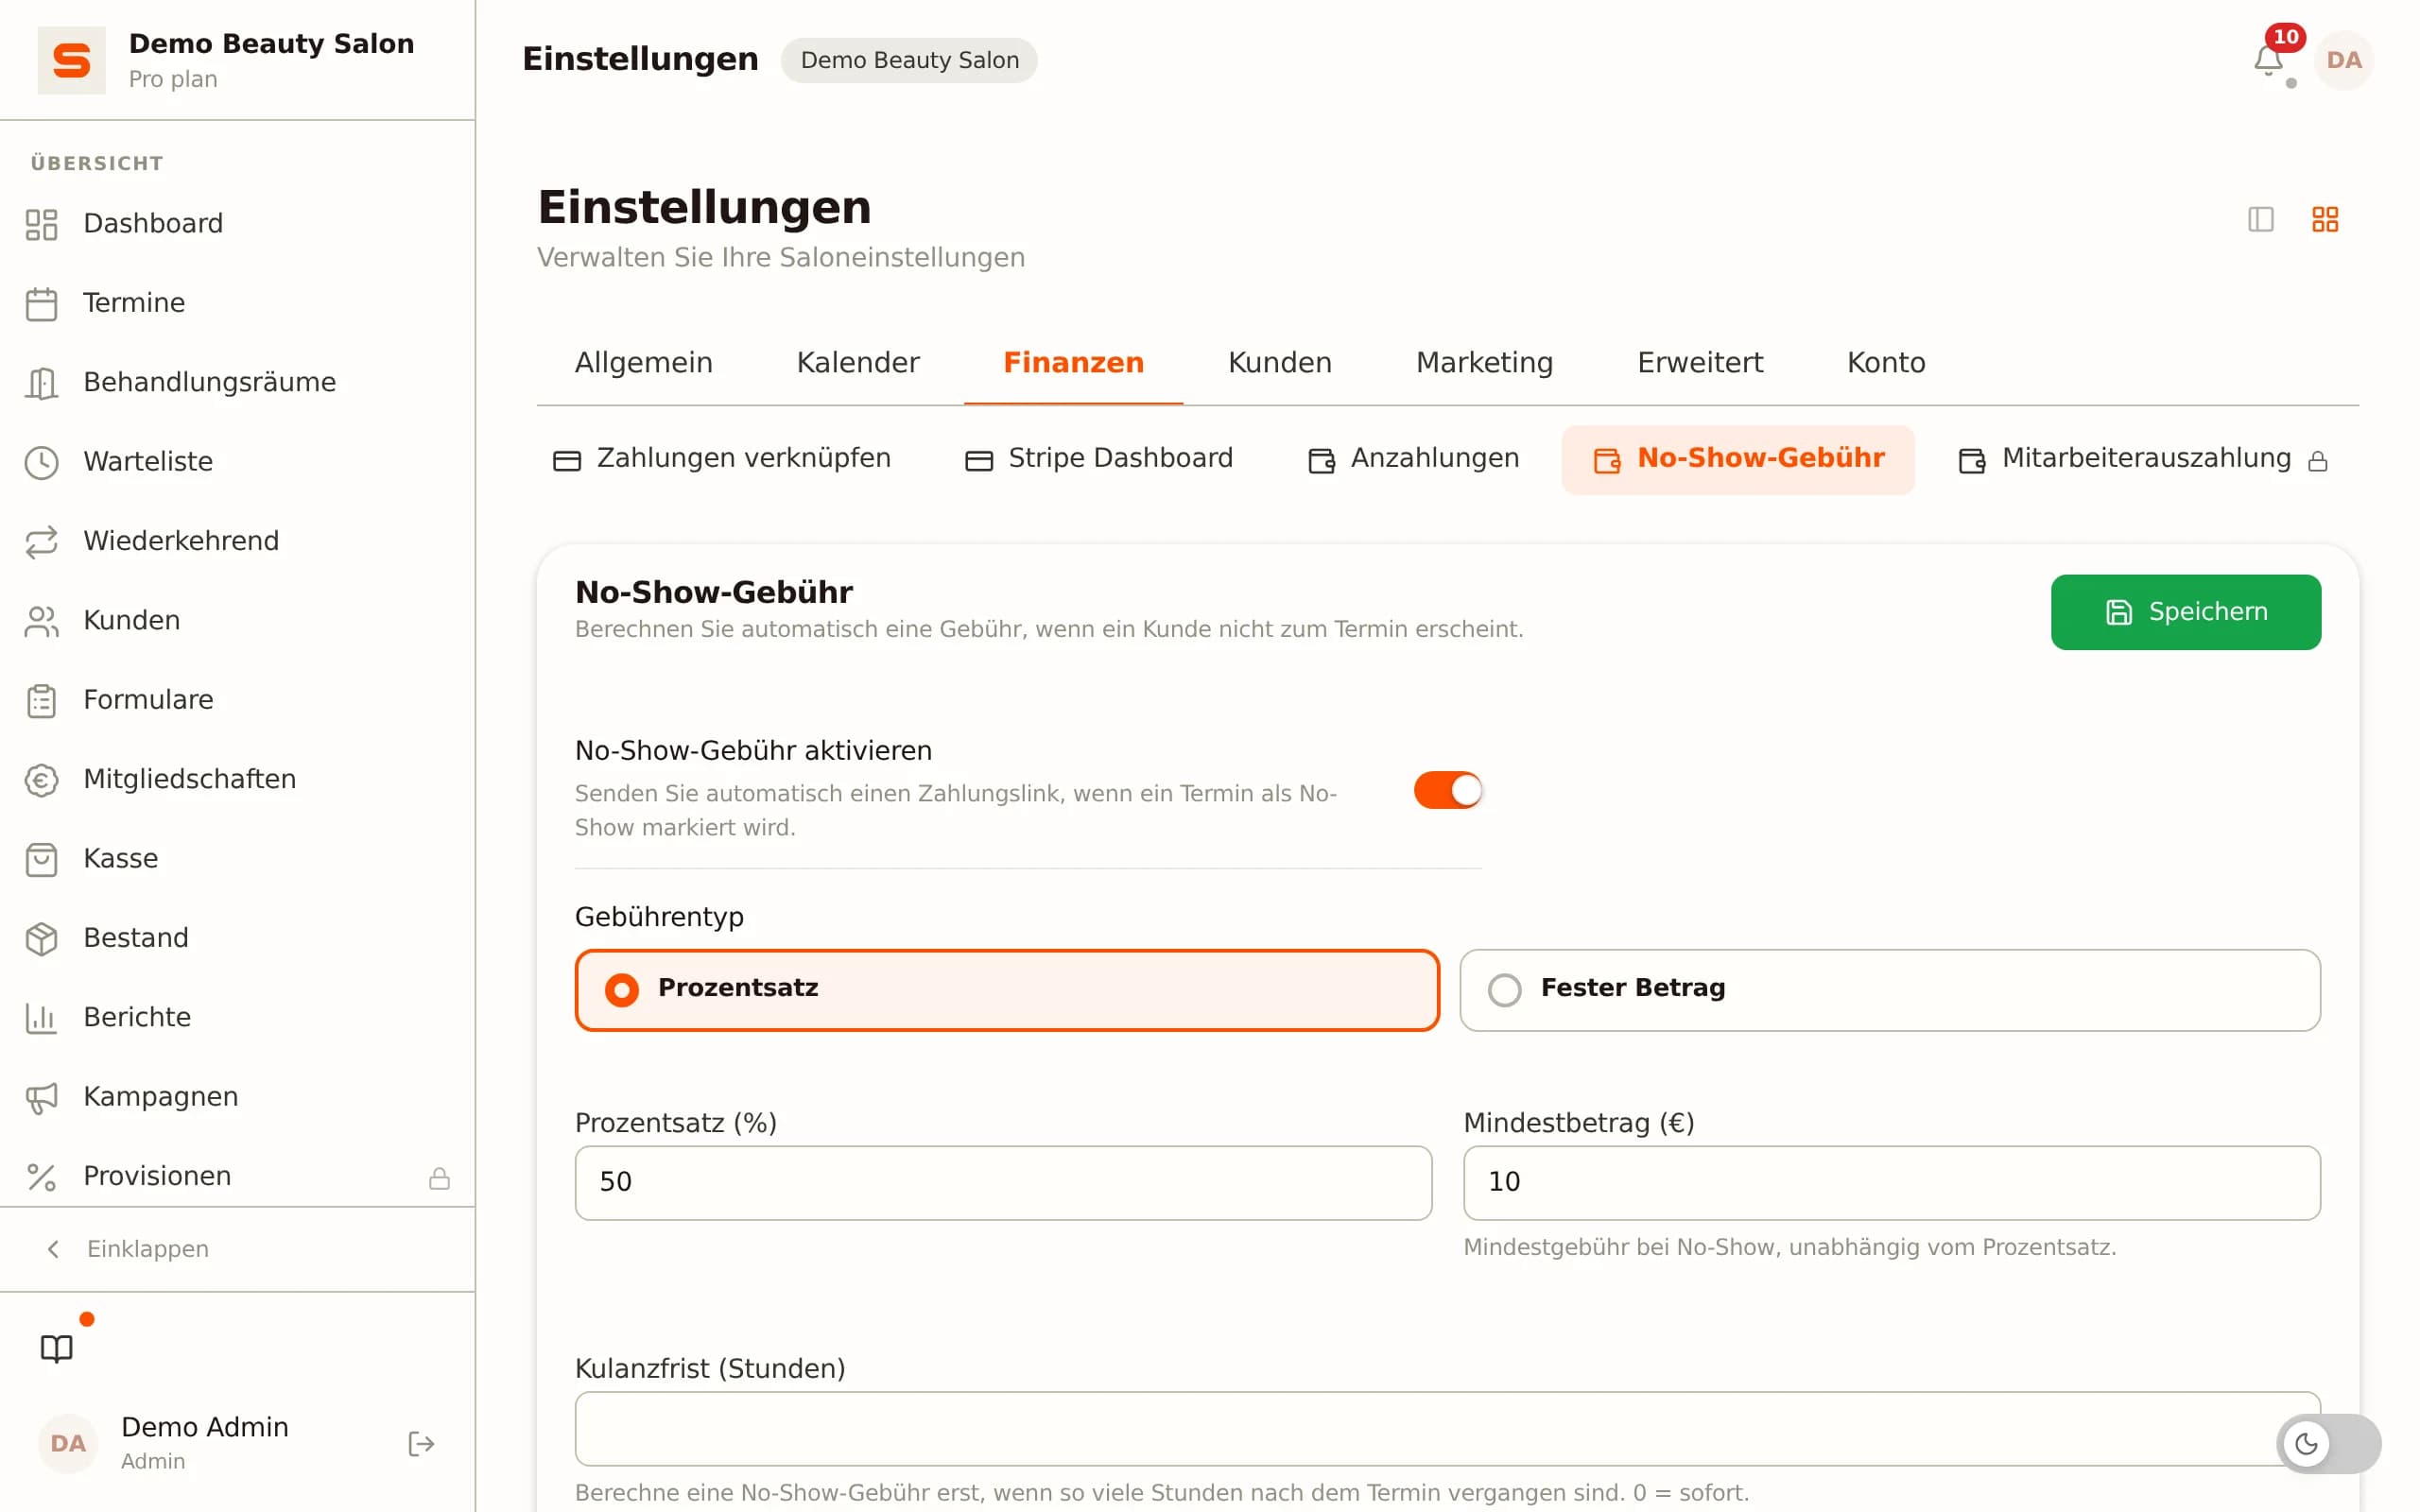Viewport: 2420px width, 1512px height.
Task: Click the Termine calendar icon
Action: click(x=41, y=303)
